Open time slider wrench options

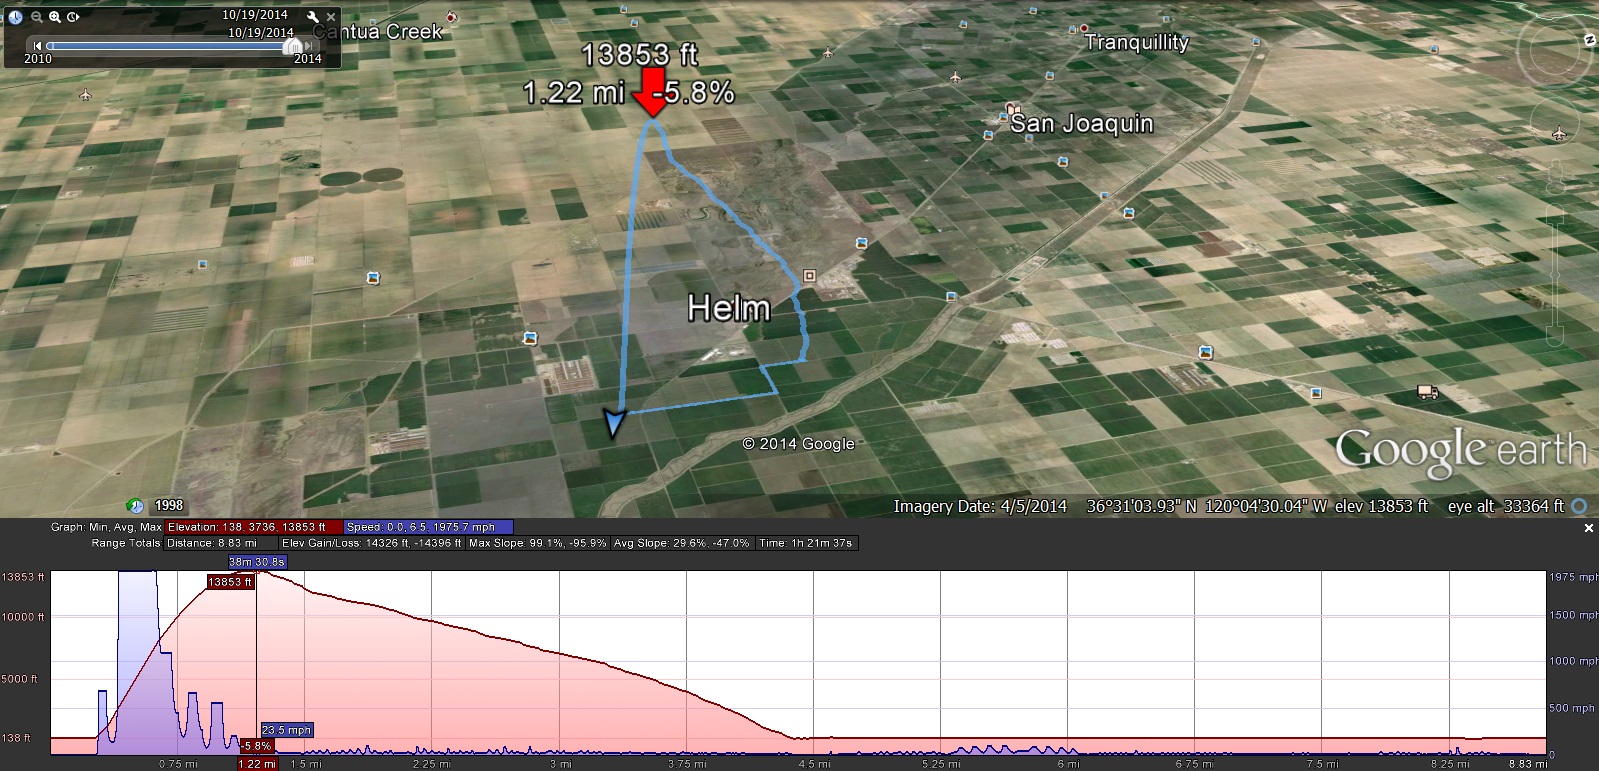(313, 17)
